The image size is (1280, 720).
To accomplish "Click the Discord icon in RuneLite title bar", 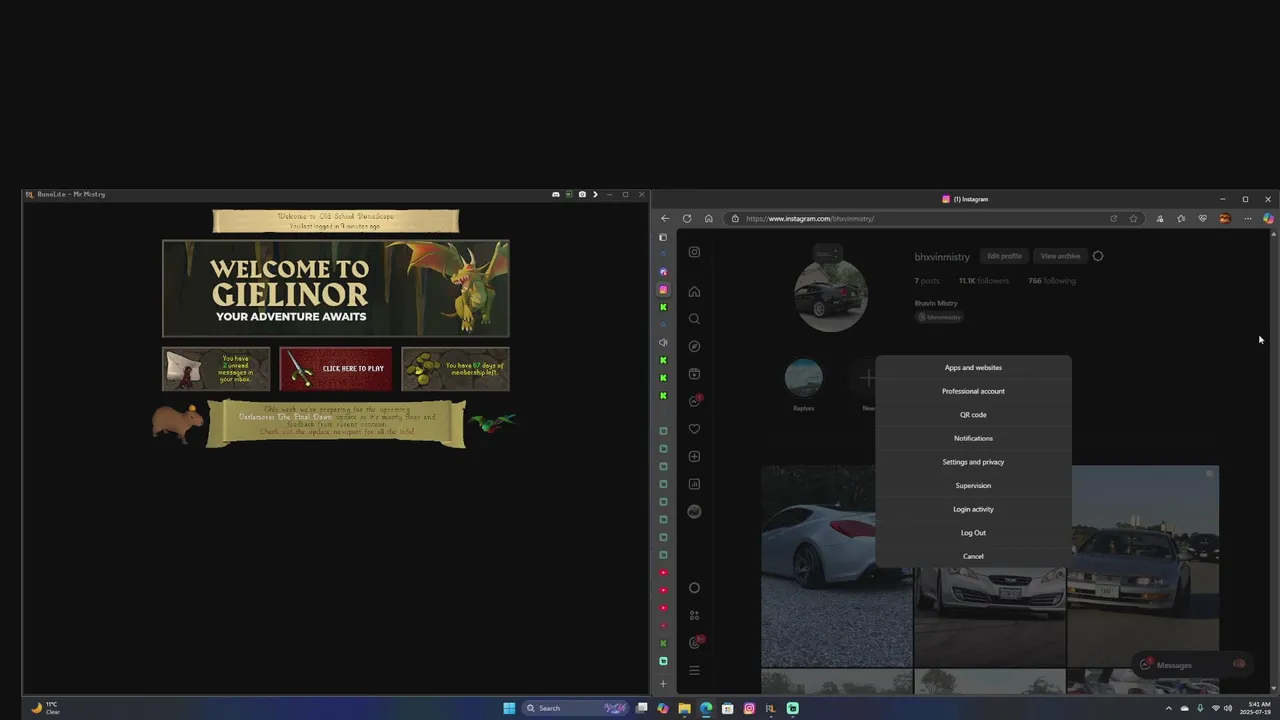I will 556,194.
